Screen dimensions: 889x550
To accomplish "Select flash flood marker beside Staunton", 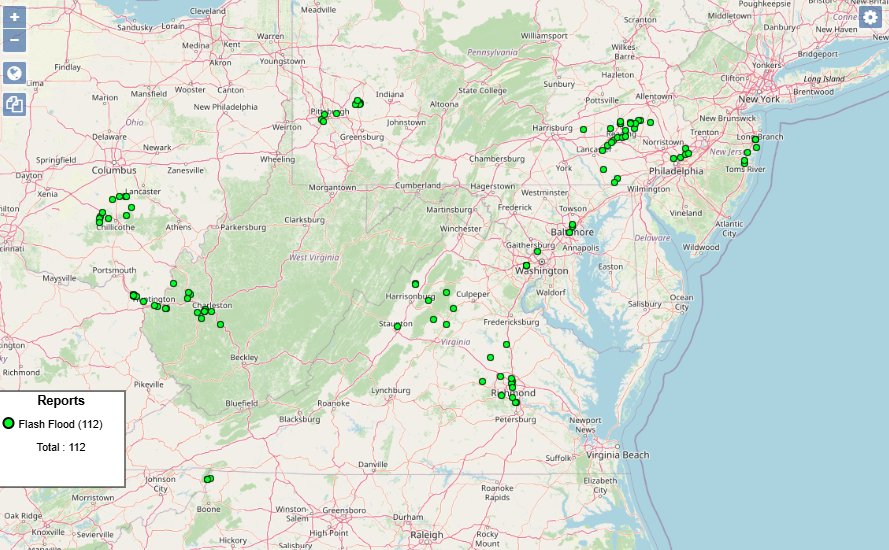I will (x=397, y=326).
